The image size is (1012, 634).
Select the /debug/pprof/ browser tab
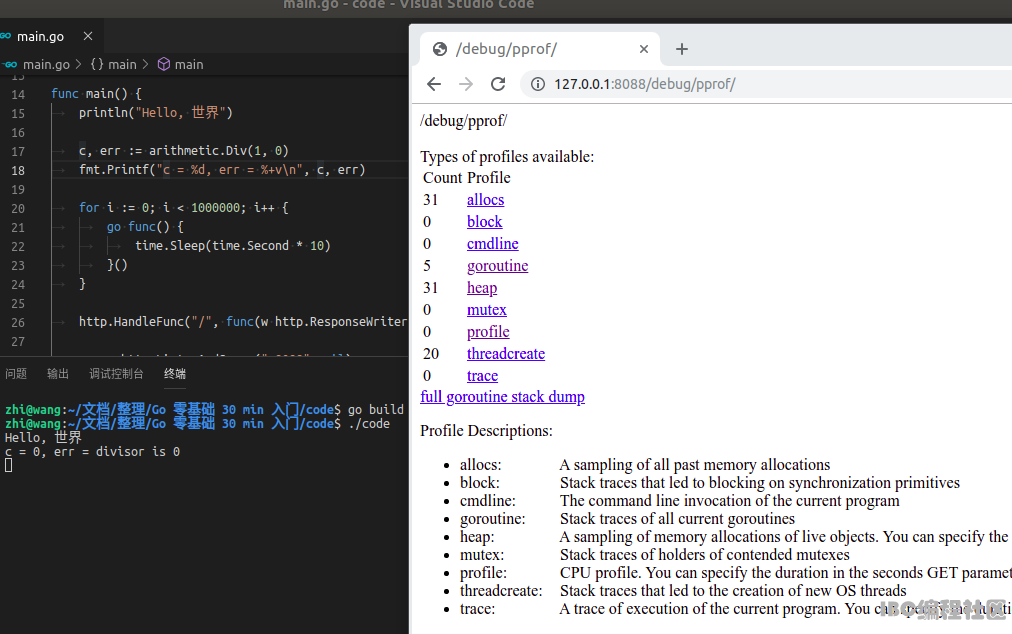540,49
